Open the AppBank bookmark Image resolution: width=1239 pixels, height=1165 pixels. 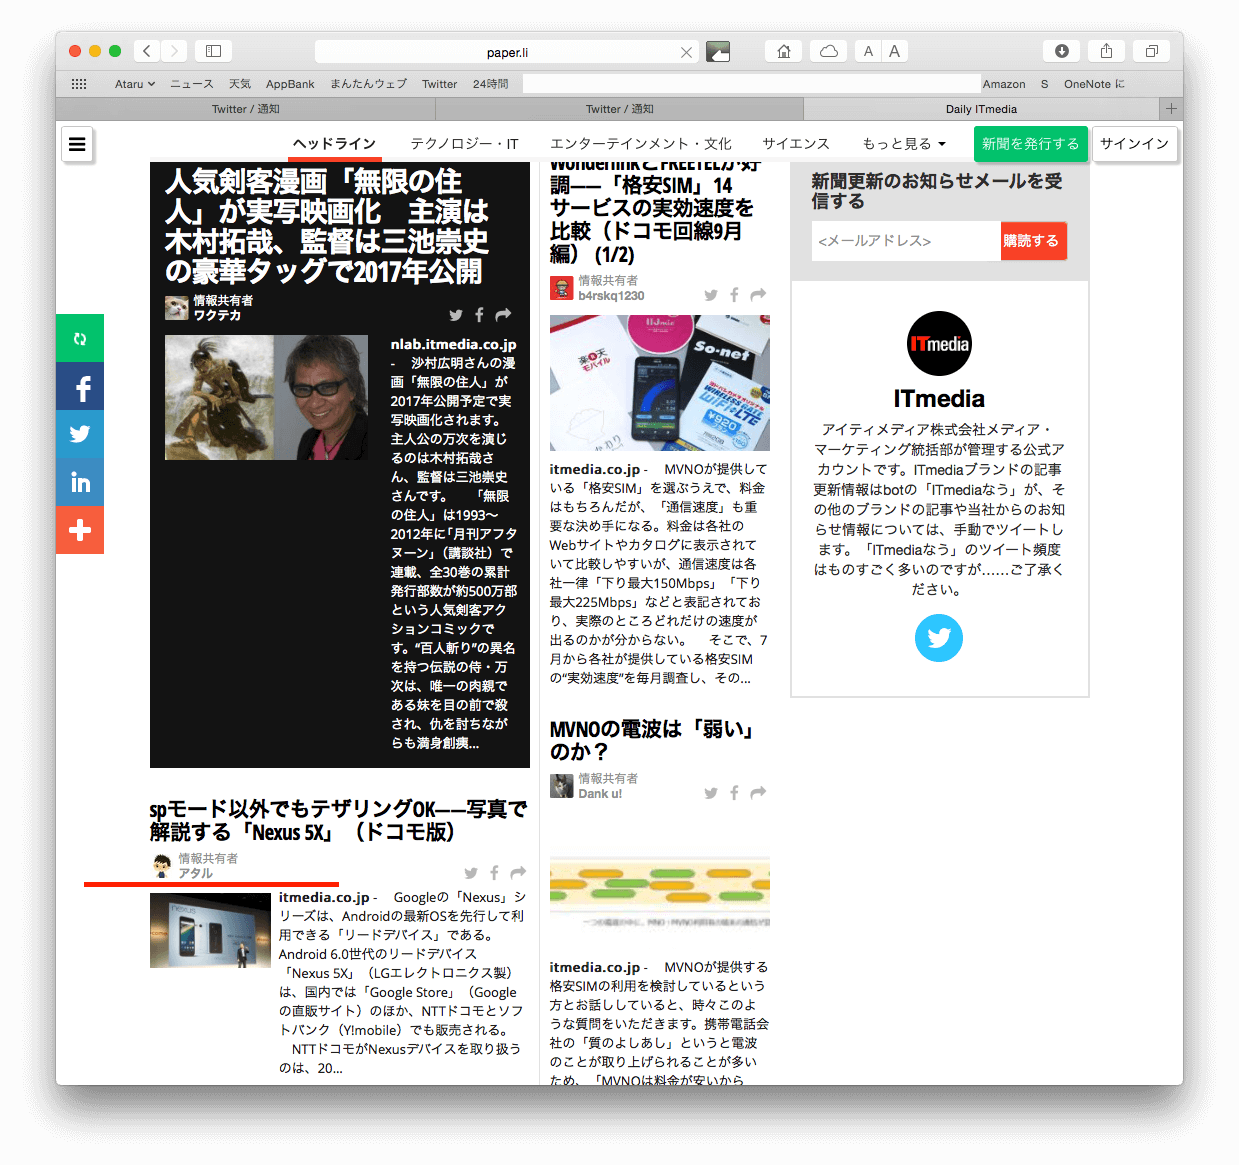tap(290, 84)
